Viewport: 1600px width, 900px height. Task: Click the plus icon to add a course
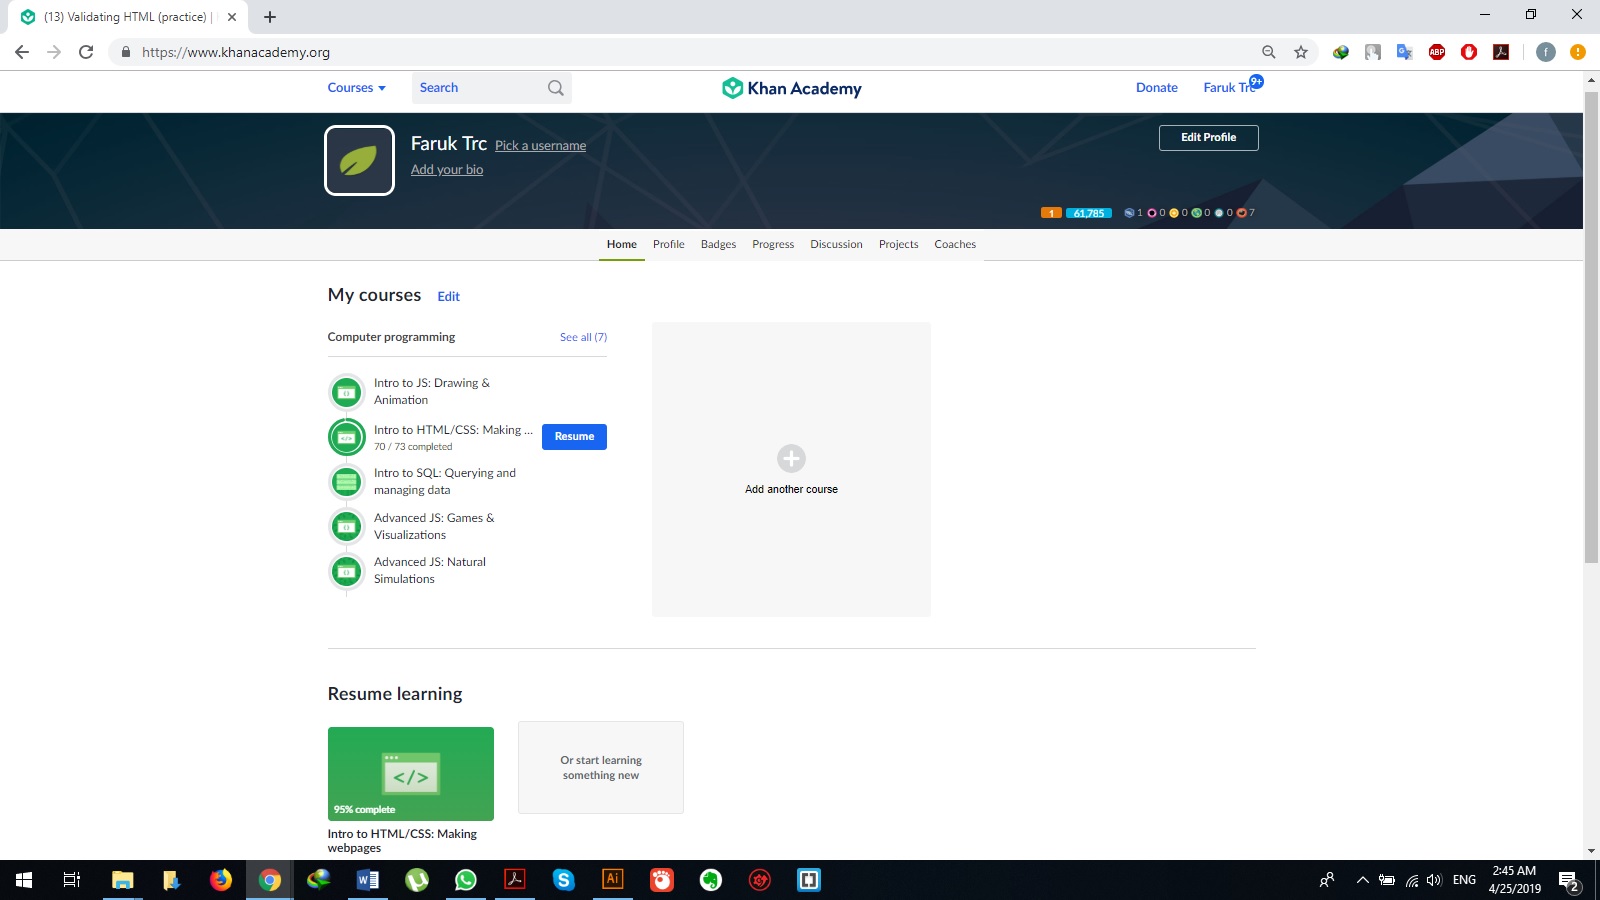tap(791, 458)
